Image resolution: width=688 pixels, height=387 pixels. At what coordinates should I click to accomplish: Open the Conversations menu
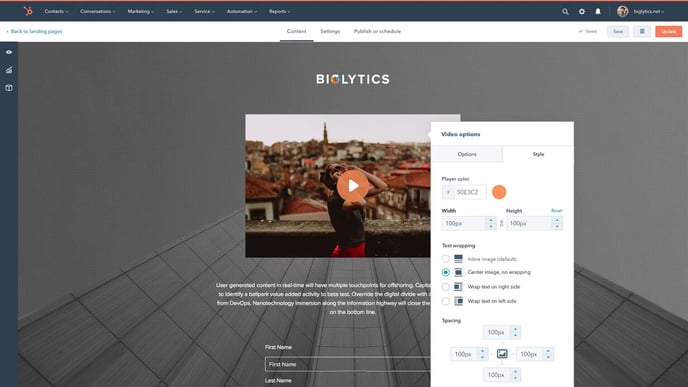tap(97, 11)
